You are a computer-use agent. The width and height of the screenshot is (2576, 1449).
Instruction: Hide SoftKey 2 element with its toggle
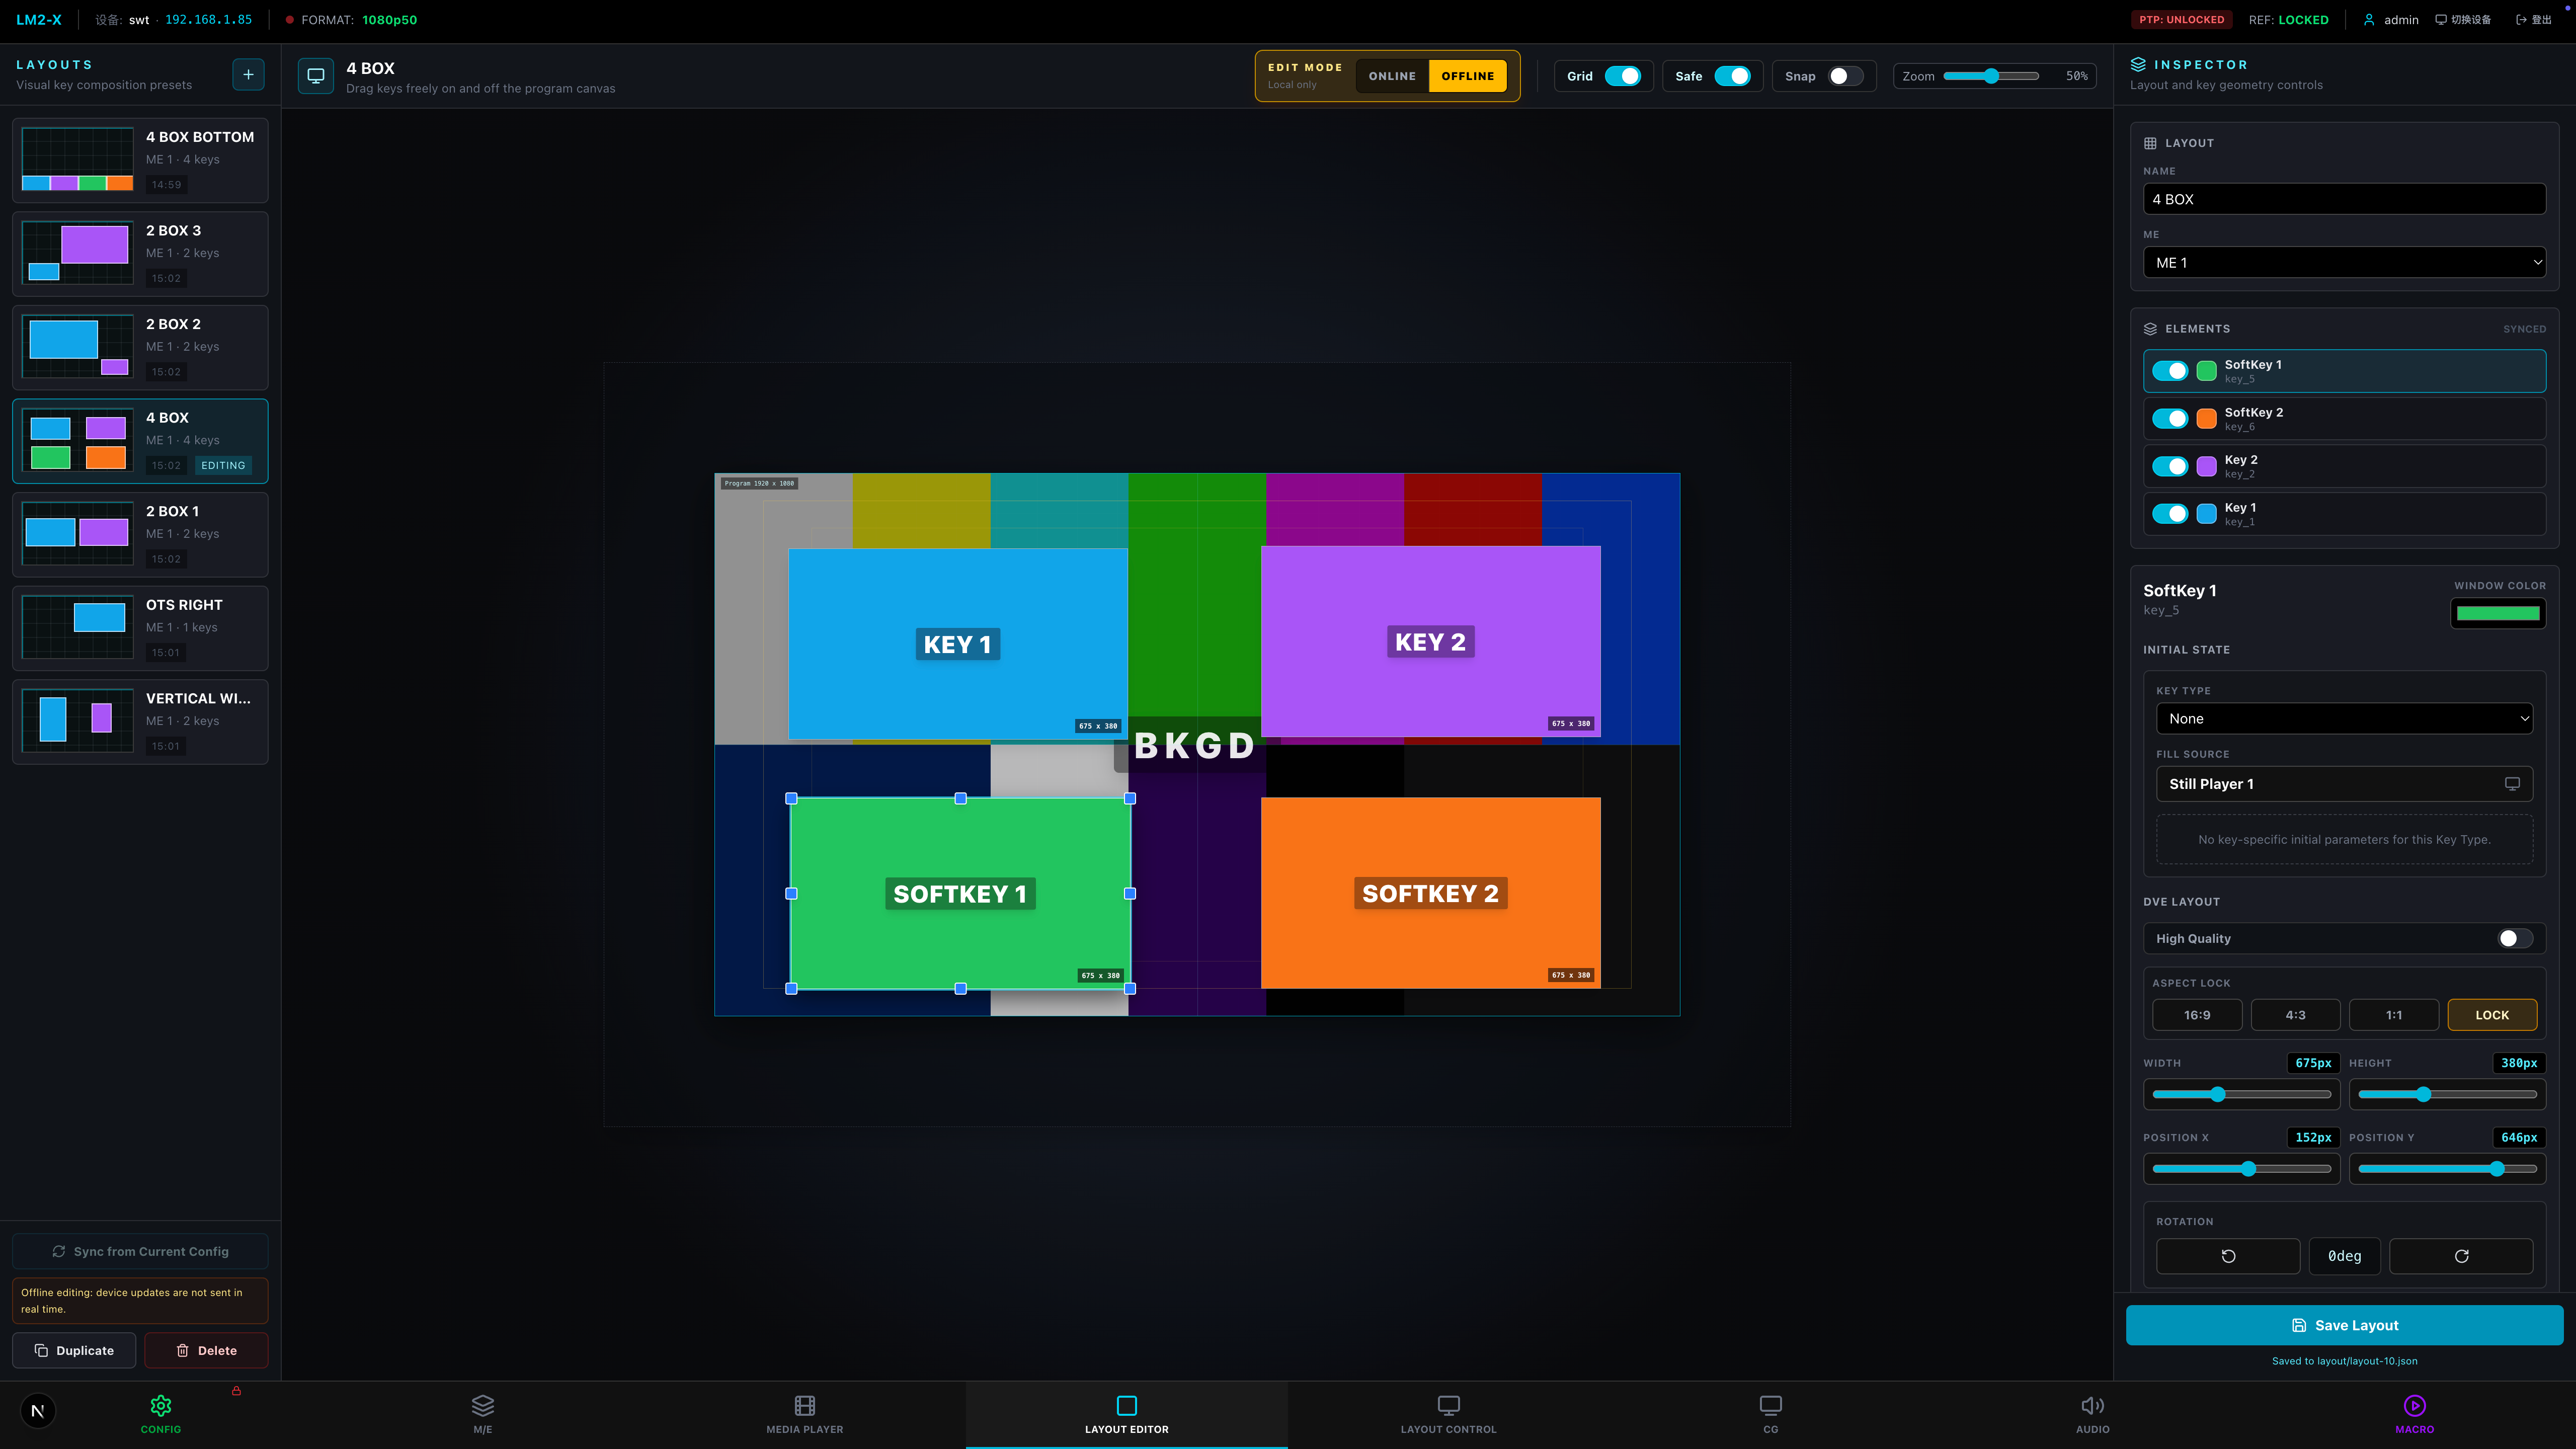2170,419
